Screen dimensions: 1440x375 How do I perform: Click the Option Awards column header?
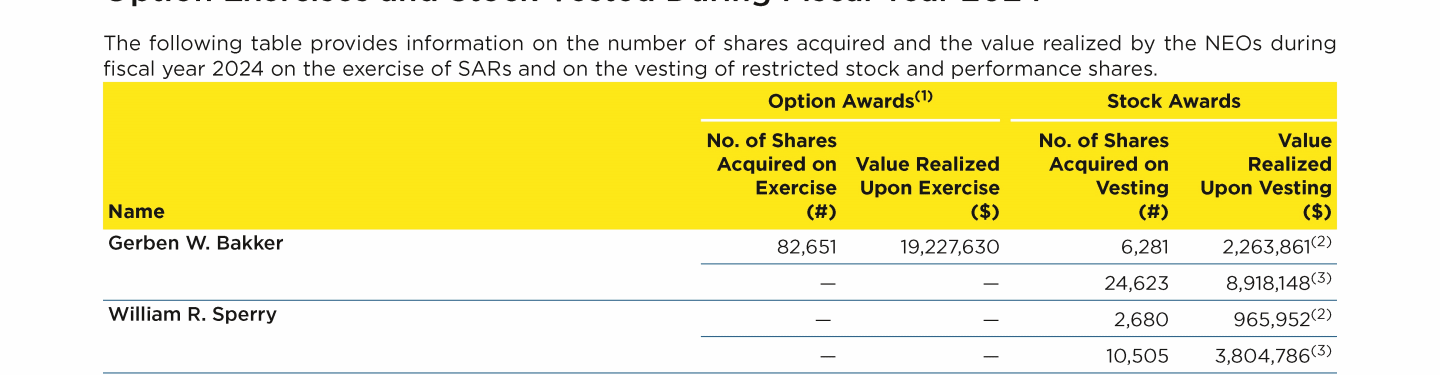coord(850,101)
